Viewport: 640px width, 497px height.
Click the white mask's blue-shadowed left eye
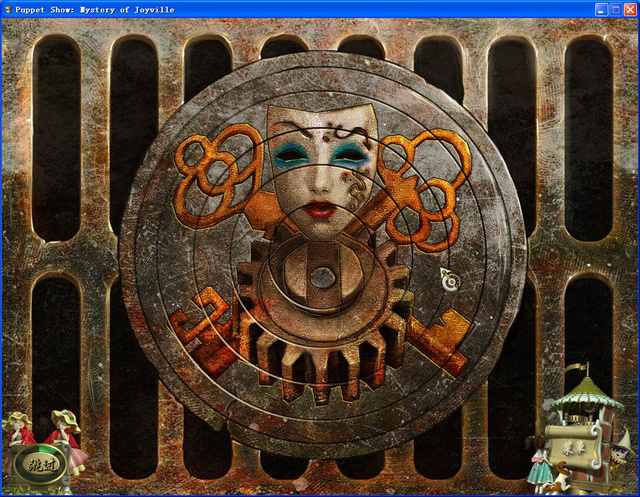pyautogui.click(x=291, y=156)
